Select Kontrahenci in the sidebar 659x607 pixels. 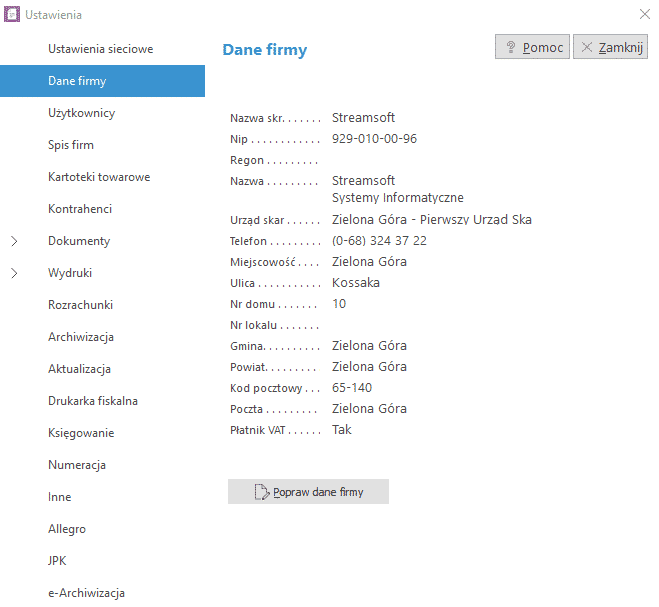(80, 209)
